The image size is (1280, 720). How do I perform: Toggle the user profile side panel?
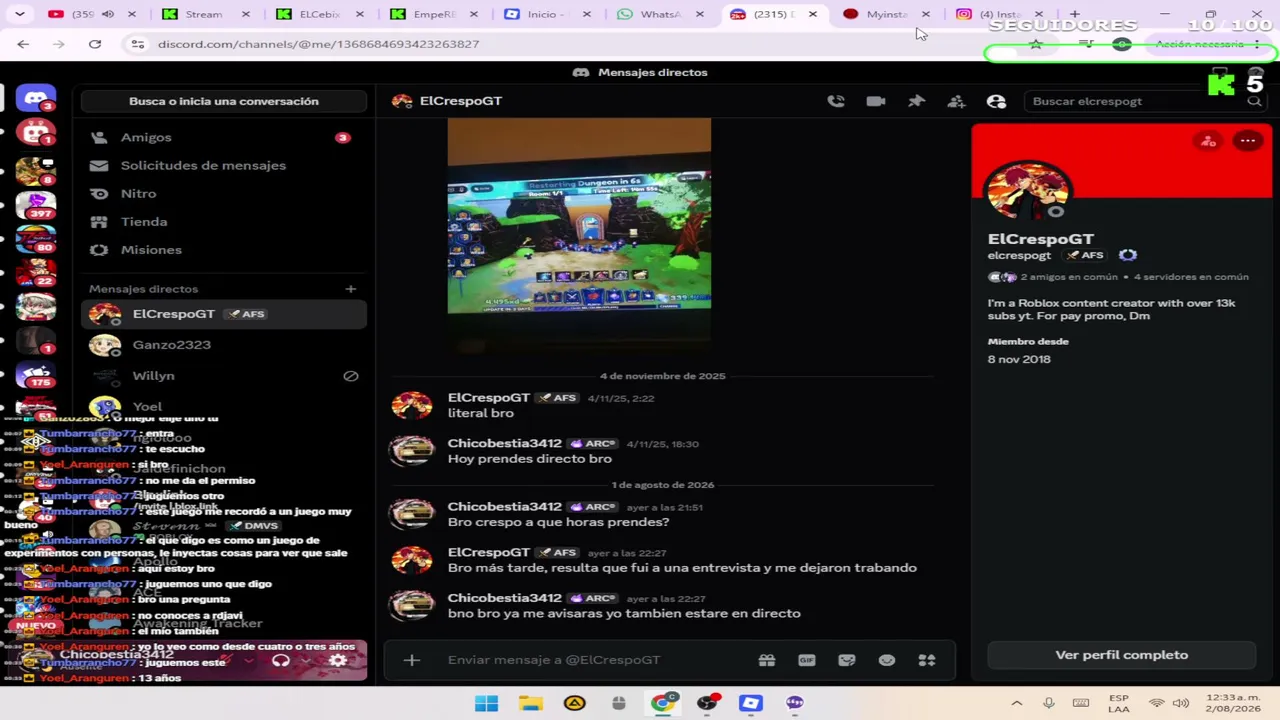point(996,101)
